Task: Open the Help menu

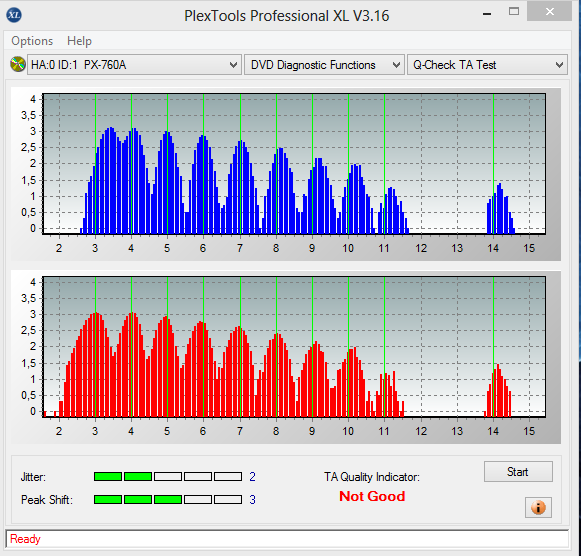Action: tap(79, 41)
